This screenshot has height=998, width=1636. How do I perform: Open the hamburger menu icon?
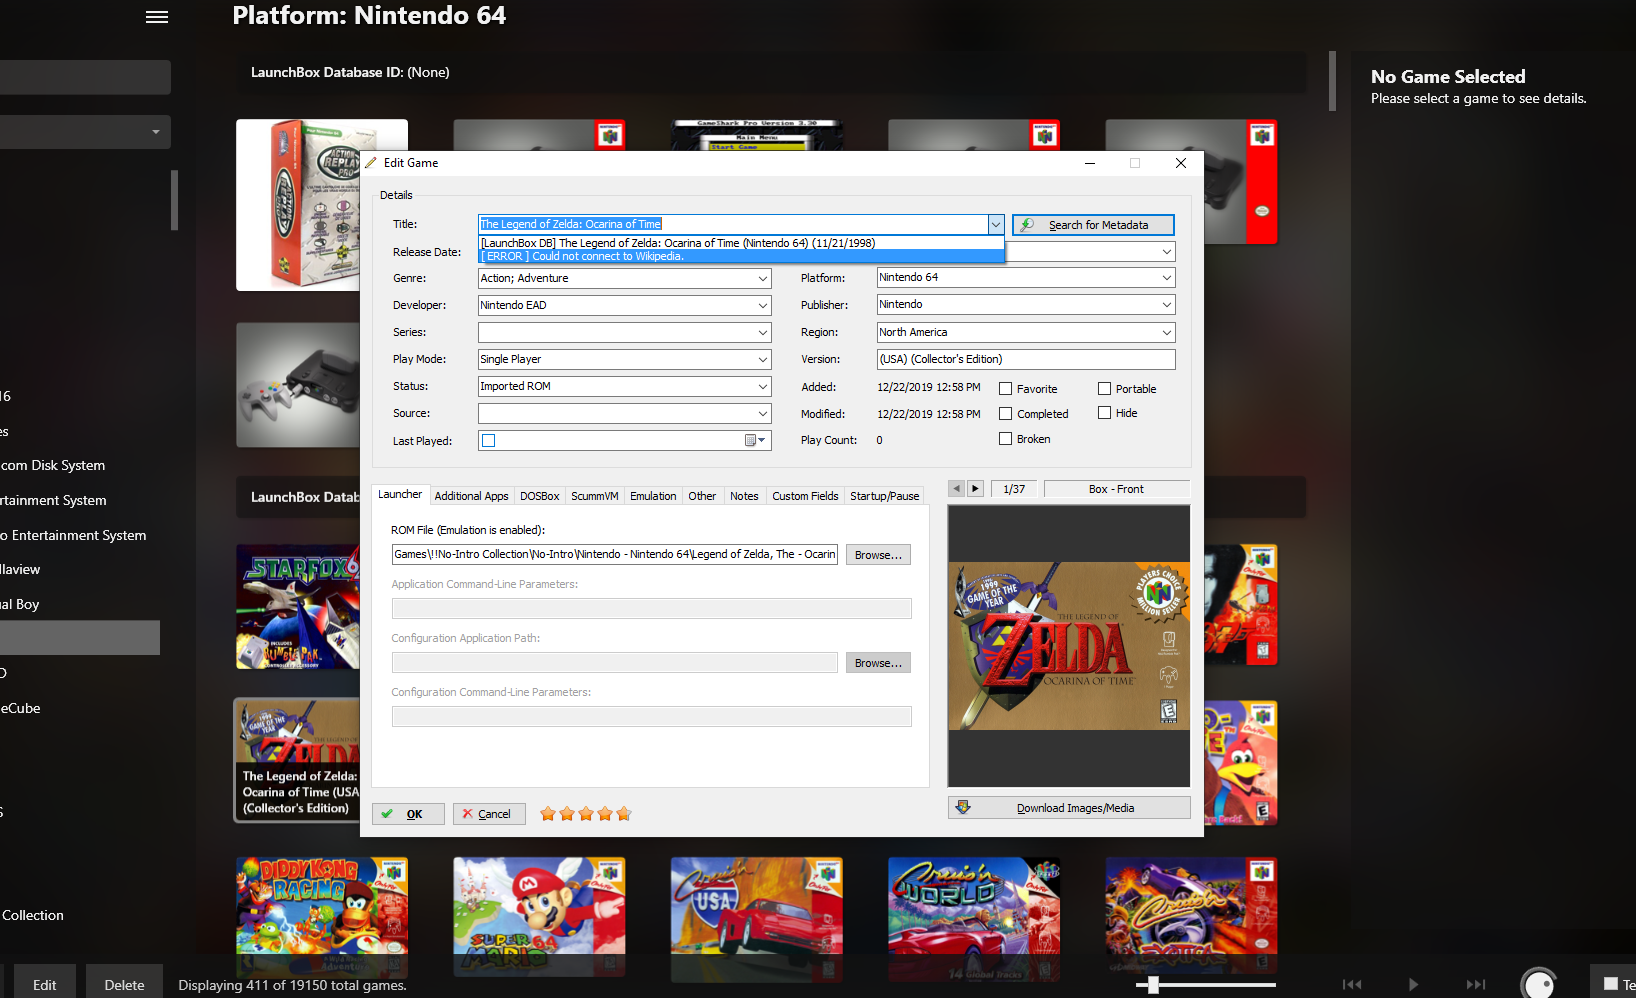click(x=157, y=17)
